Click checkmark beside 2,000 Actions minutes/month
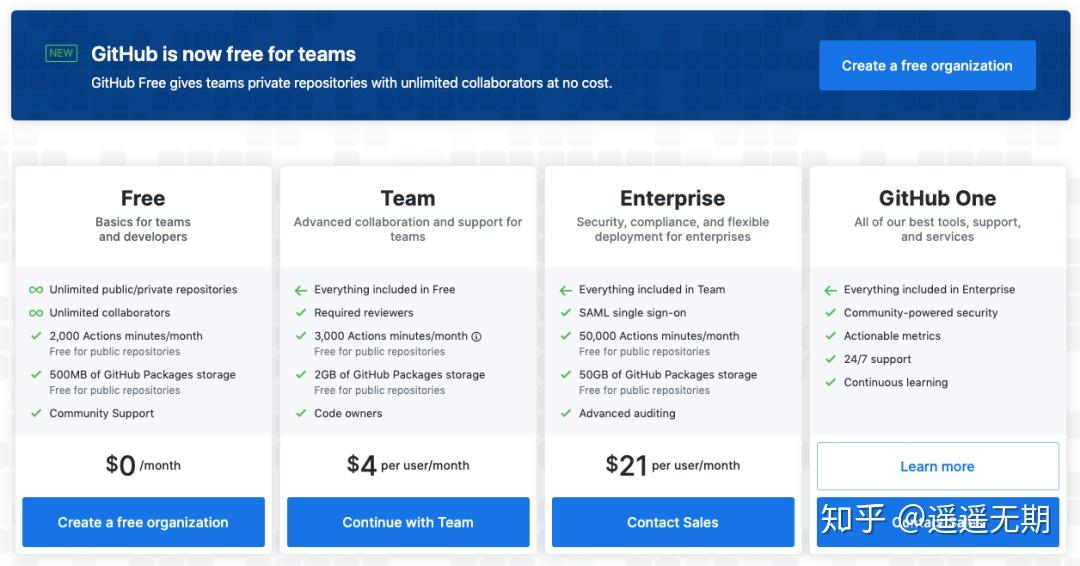 coord(36,336)
